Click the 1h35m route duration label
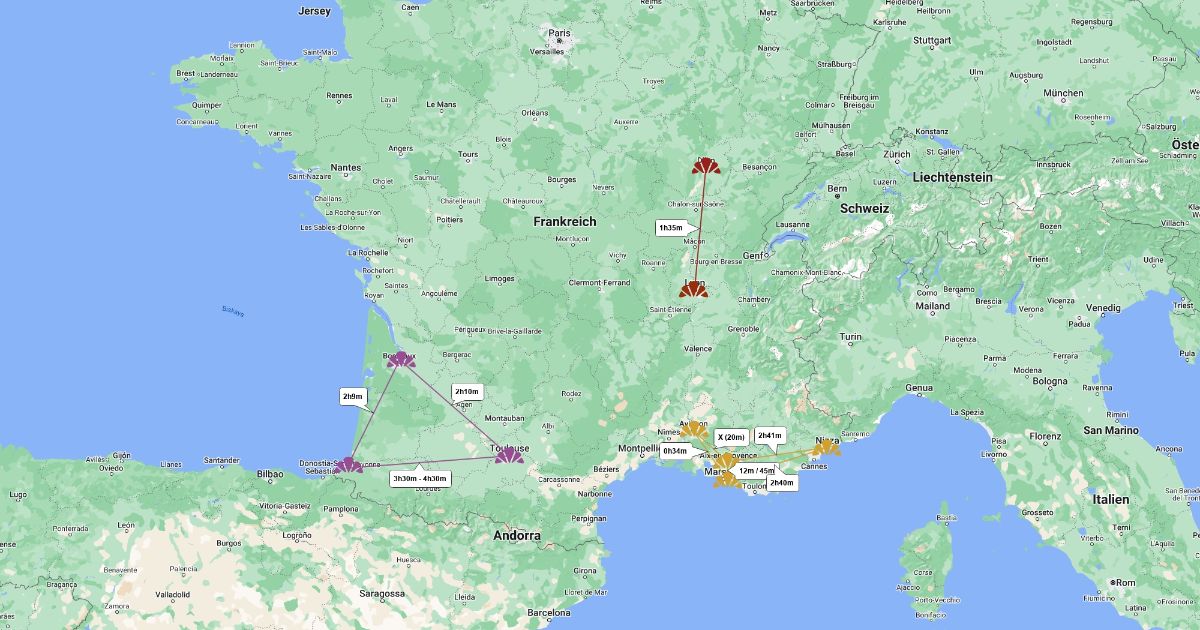Screen dimensions: 1200x630 [x=671, y=228]
